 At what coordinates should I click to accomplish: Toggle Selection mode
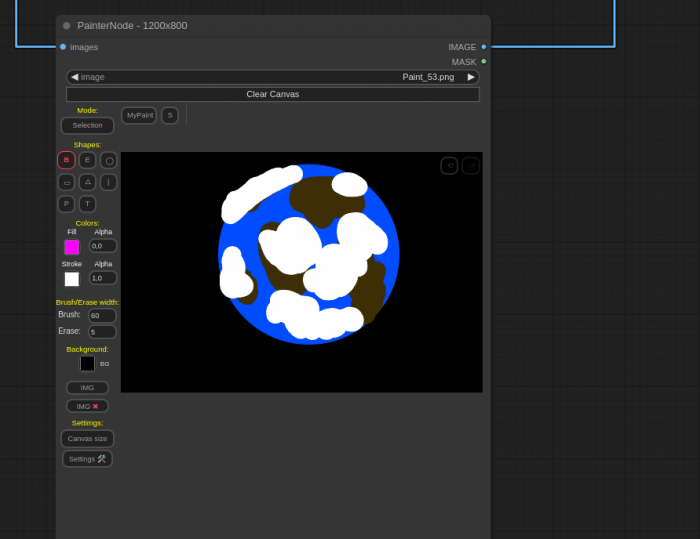click(x=87, y=126)
